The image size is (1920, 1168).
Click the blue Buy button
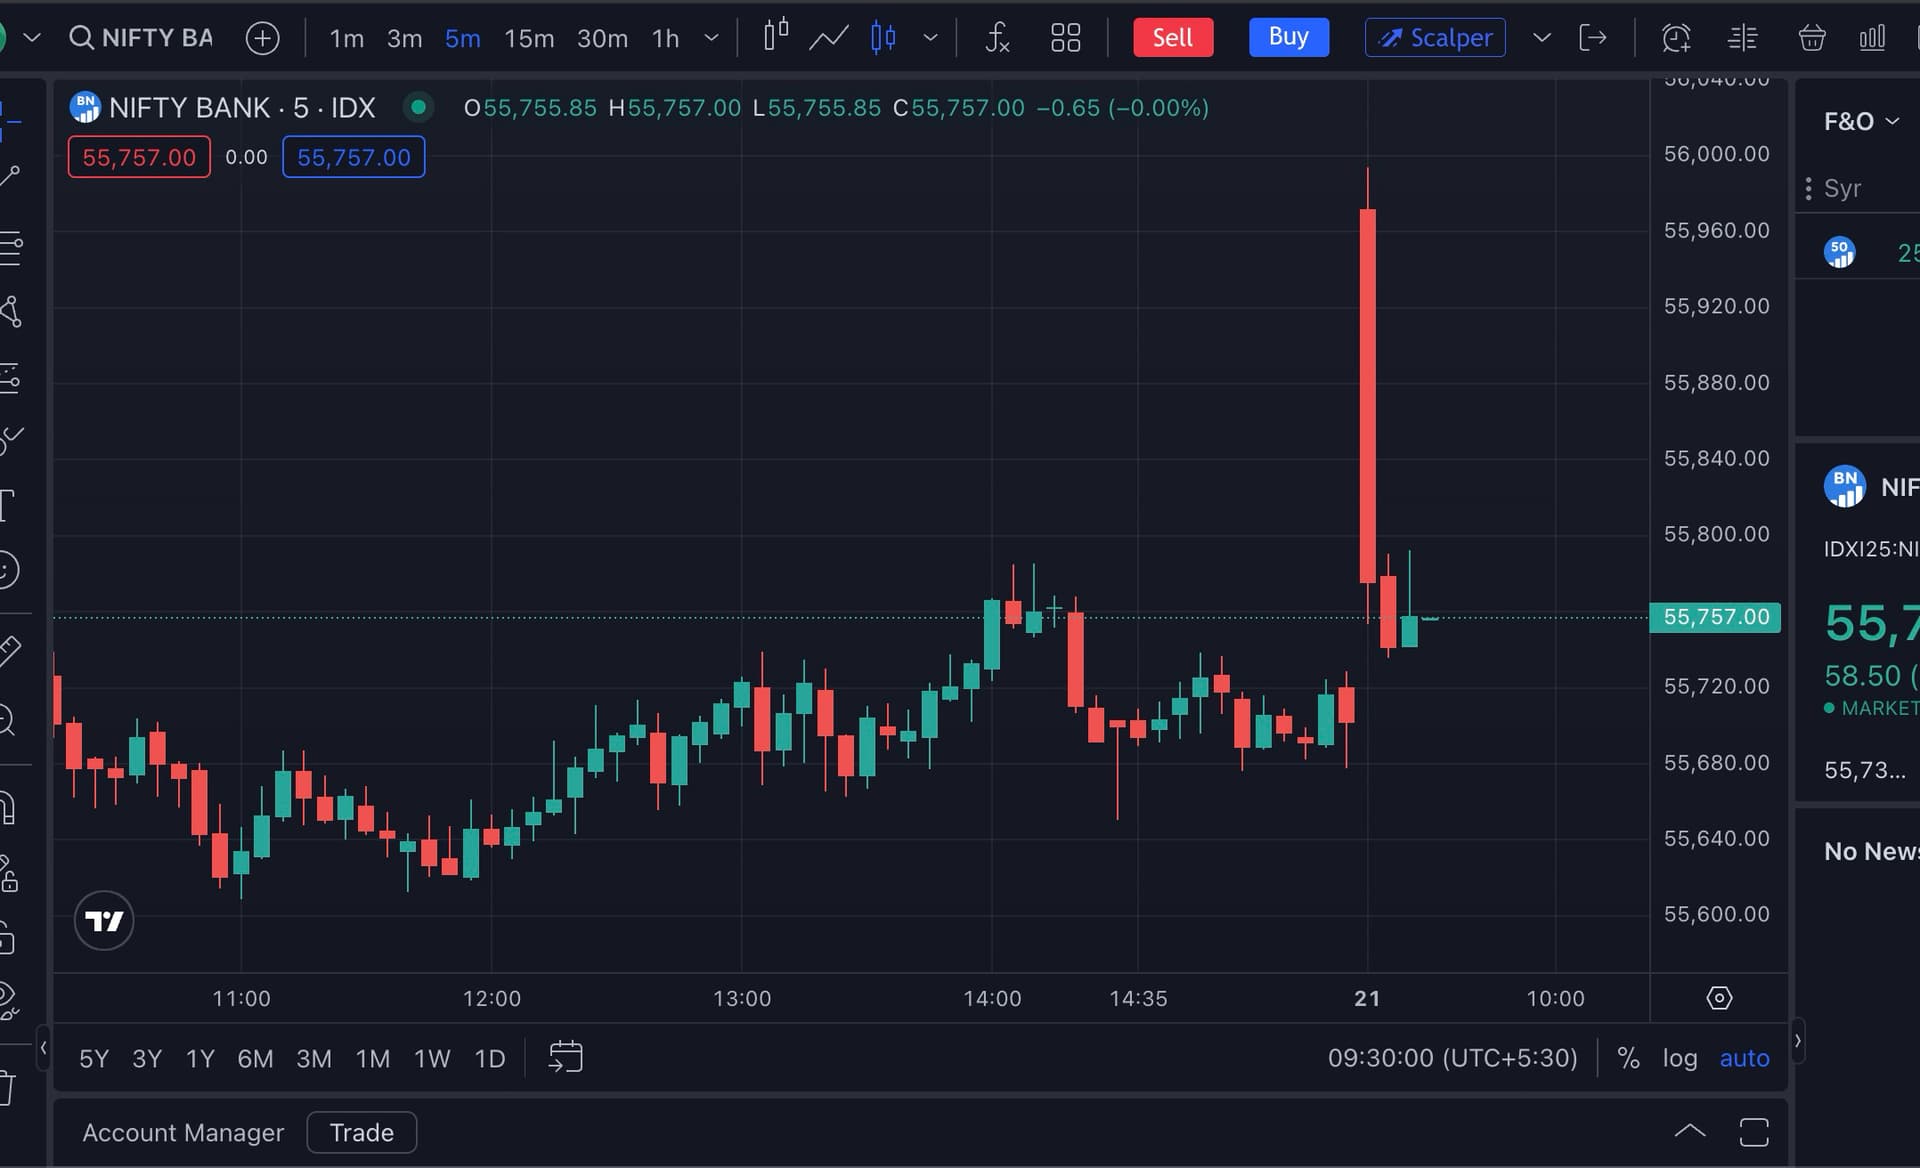tap(1289, 37)
